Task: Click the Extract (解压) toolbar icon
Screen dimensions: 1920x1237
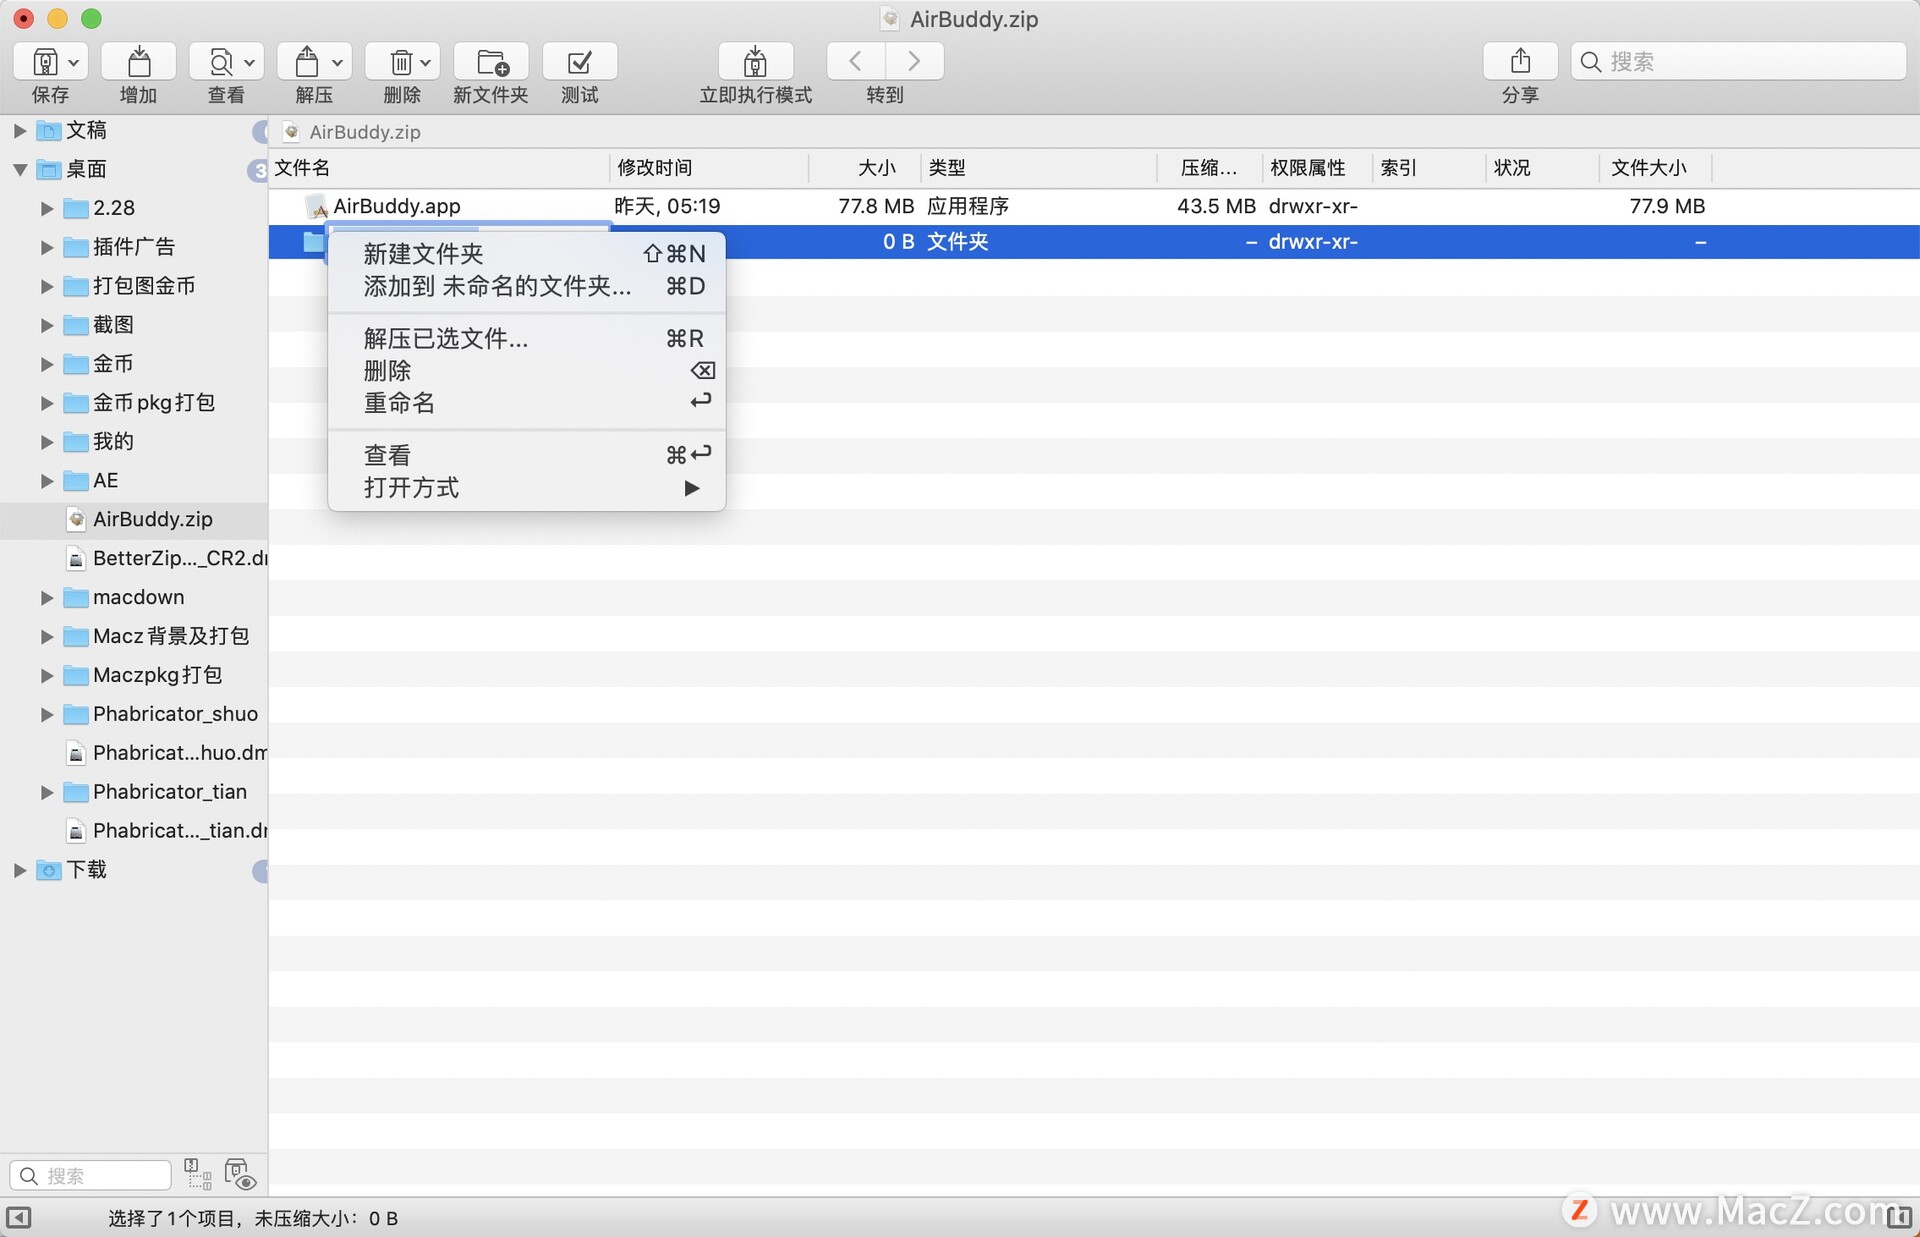Action: (x=306, y=62)
